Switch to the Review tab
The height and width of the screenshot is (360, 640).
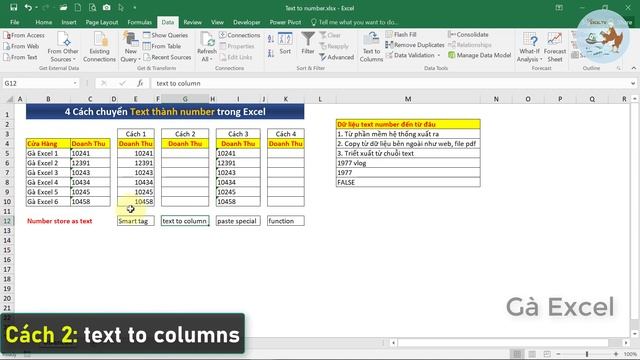192,22
